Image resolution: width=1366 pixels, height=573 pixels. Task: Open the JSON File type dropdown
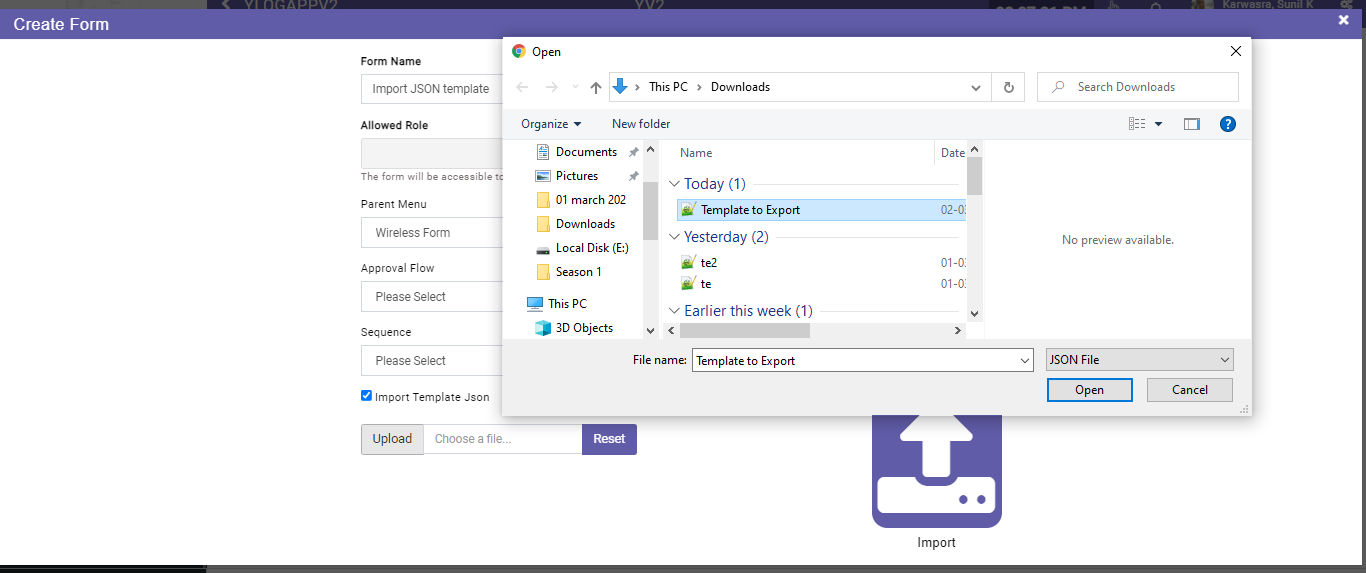[x=1140, y=360]
